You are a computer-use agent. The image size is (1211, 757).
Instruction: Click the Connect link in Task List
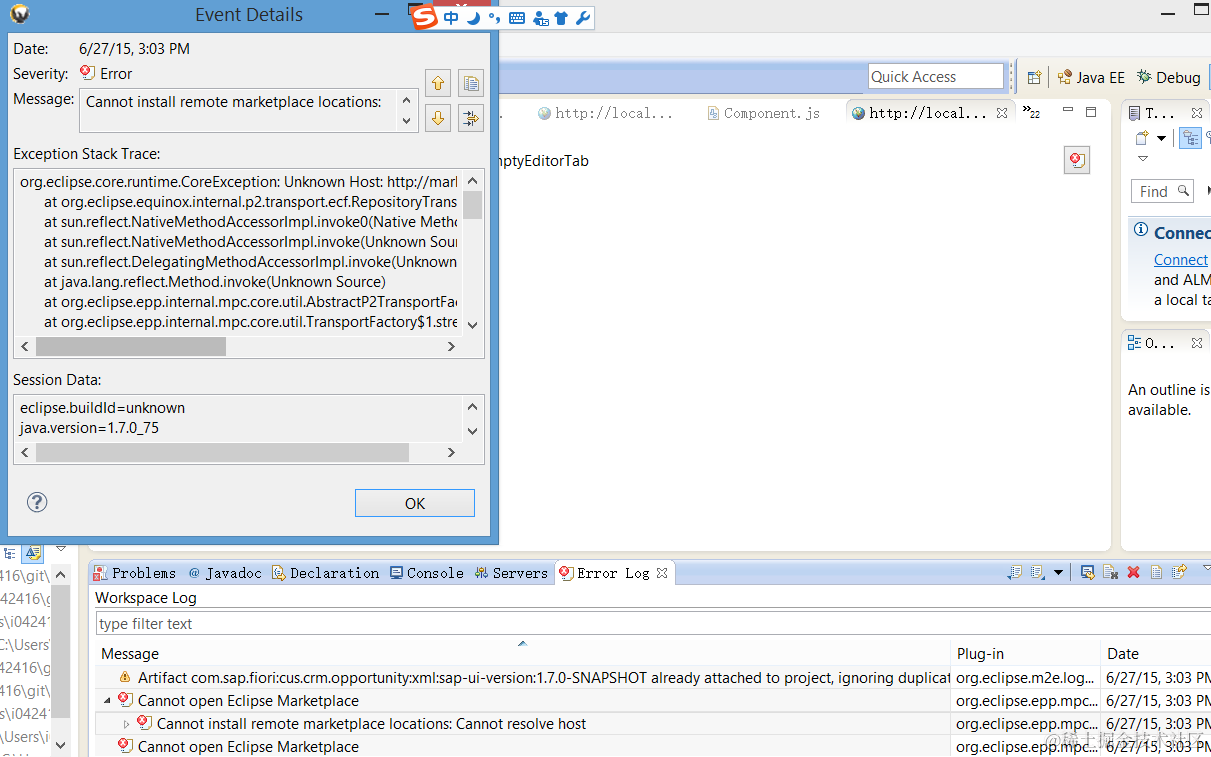point(1181,260)
